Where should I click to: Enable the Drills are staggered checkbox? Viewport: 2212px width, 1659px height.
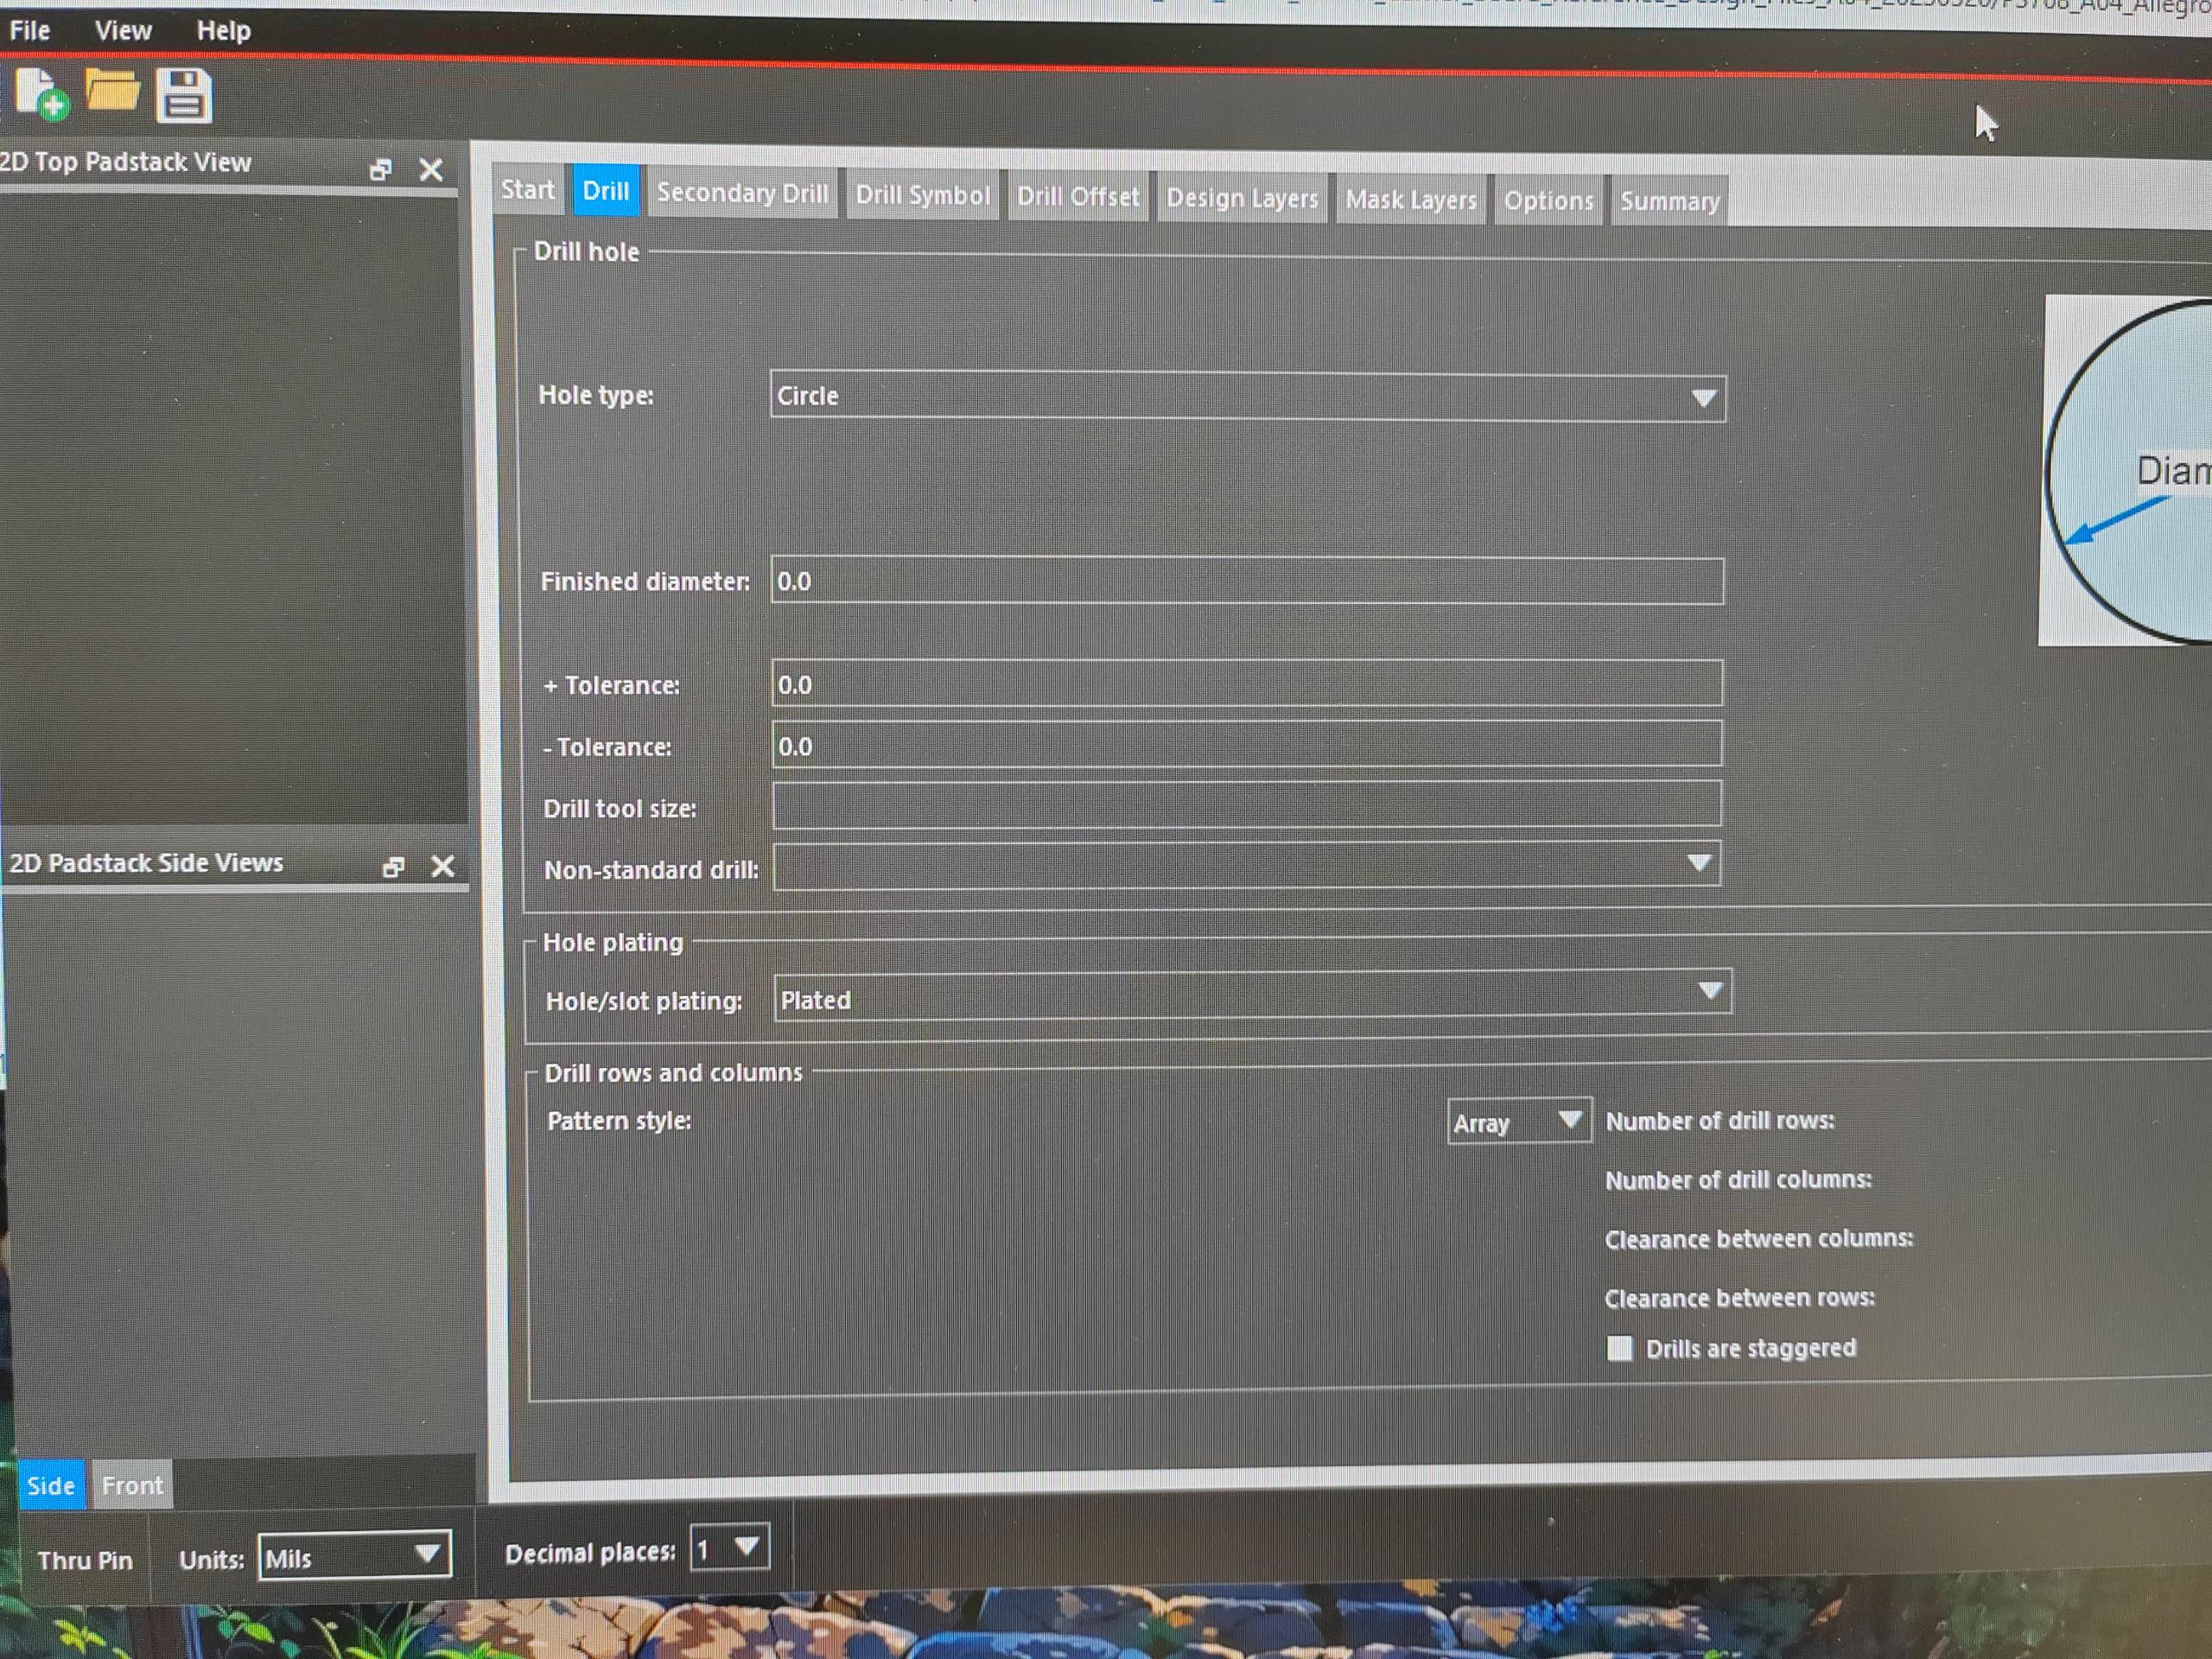(x=1619, y=1348)
